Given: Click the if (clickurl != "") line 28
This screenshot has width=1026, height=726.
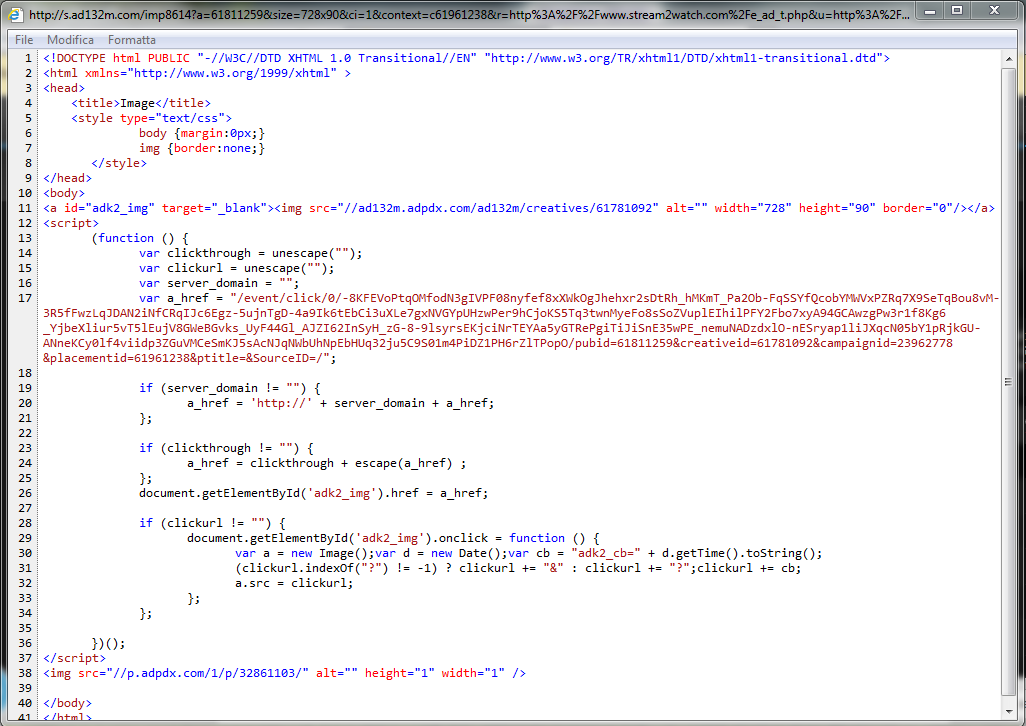Looking at the screenshot, I should click(212, 523).
